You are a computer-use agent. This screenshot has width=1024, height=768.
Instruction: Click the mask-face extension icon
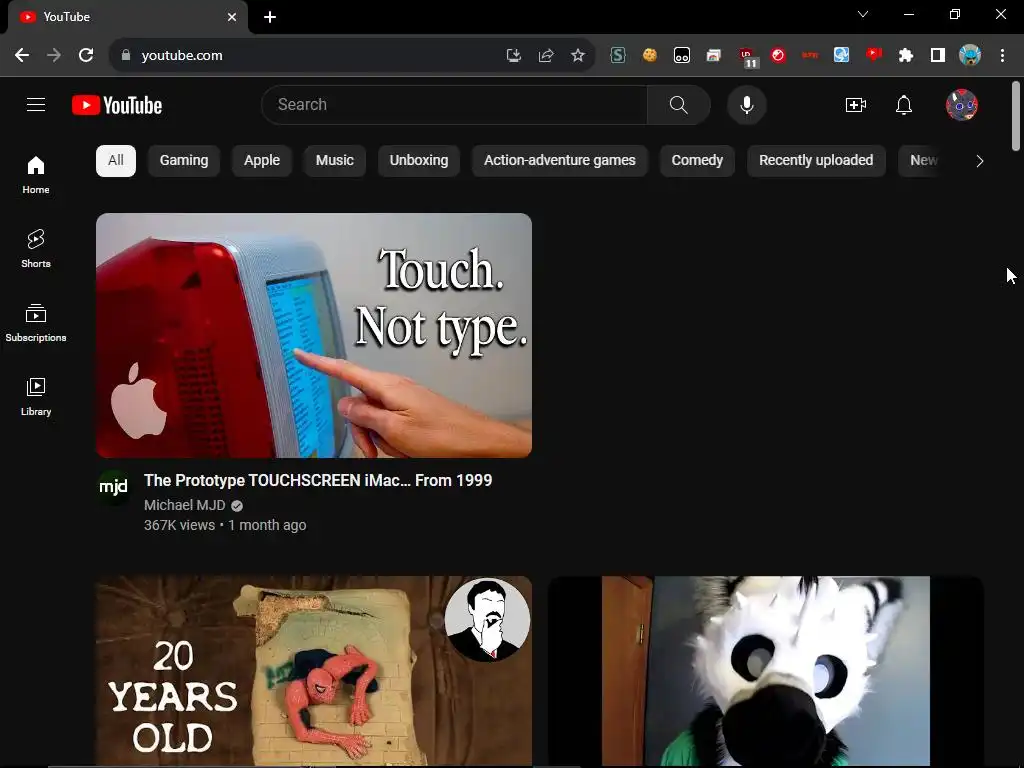coord(682,56)
